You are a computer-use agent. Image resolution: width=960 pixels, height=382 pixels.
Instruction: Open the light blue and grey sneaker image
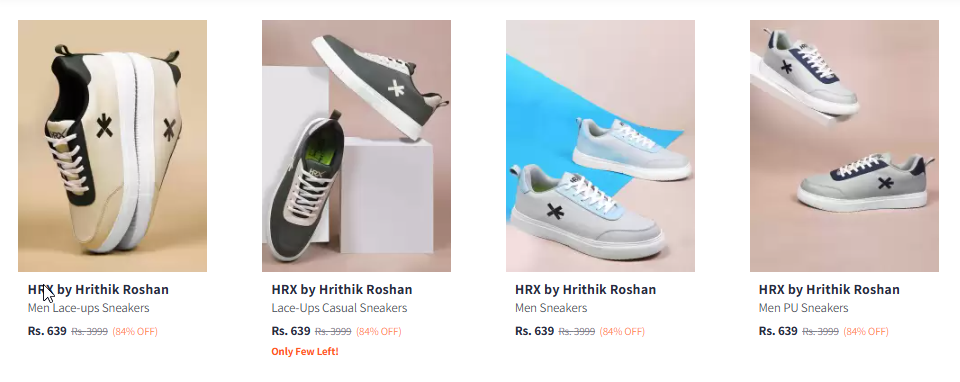coord(600,146)
